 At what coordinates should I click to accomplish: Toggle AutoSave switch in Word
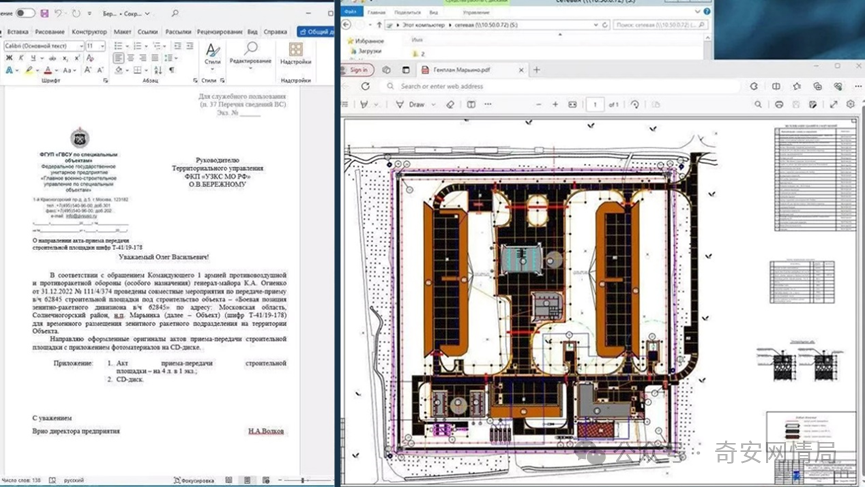click(24, 13)
